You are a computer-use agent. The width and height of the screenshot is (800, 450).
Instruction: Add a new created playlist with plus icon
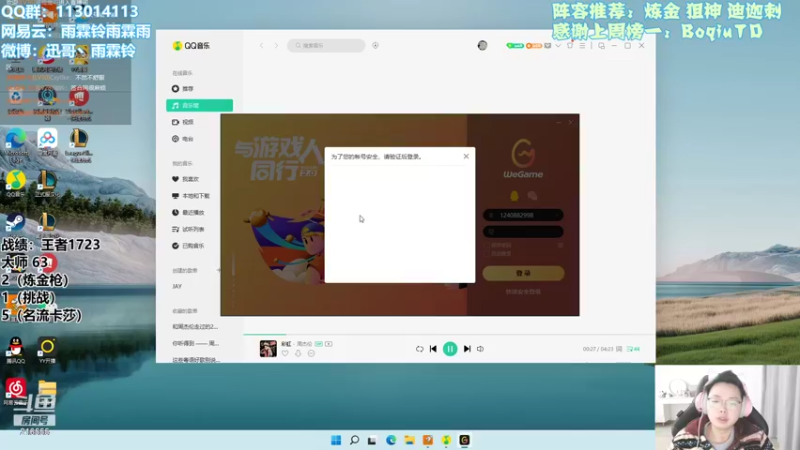point(218,270)
